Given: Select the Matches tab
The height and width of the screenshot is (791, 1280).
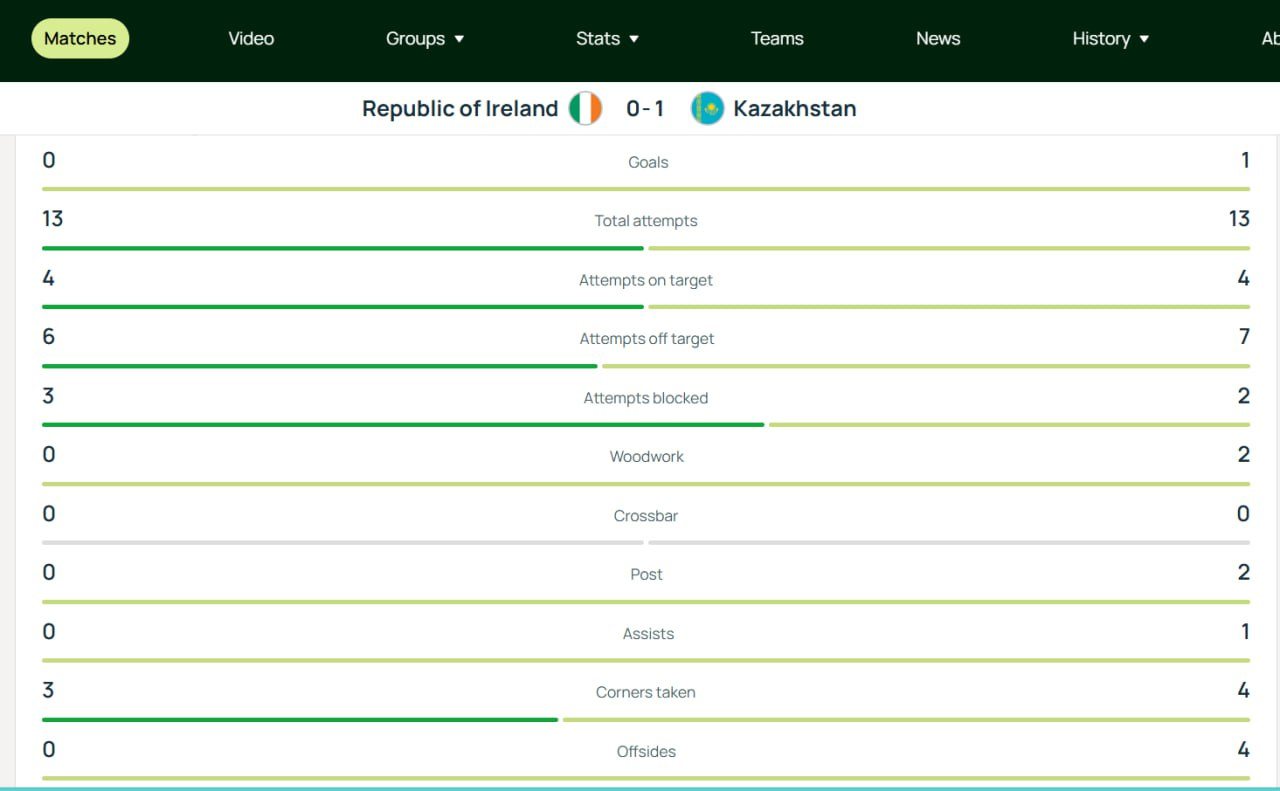Looking at the screenshot, I should (80, 39).
